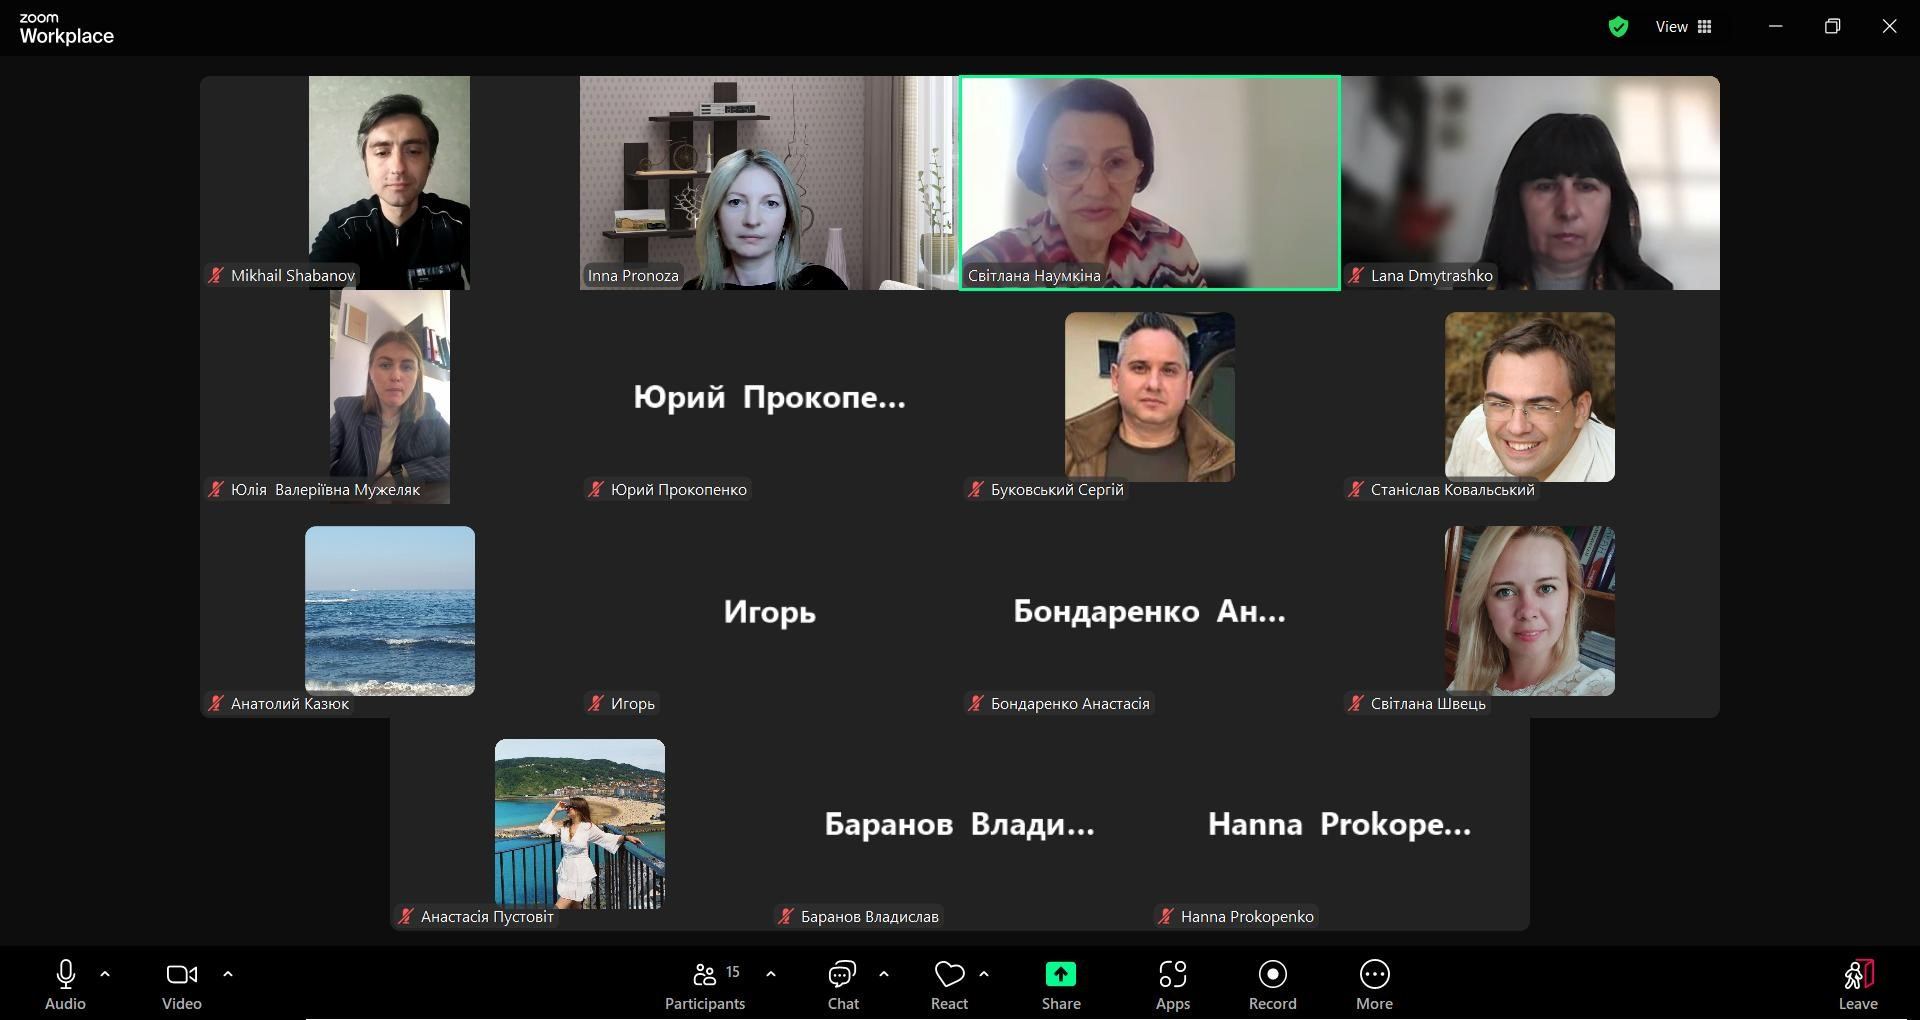
Task: Open the Participants panel icon
Action: pyautogui.click(x=705, y=974)
